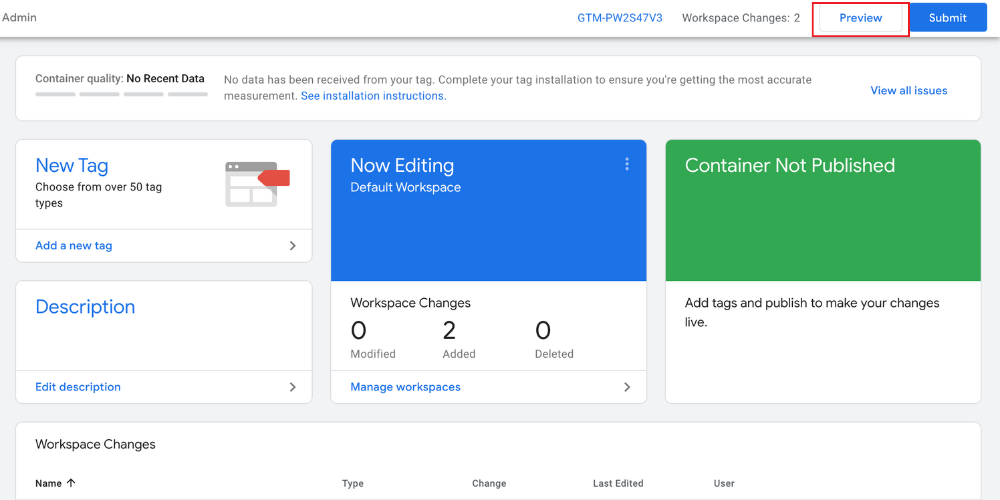Click the blue Submit button
The width and height of the screenshot is (1000, 500).
[x=948, y=18]
